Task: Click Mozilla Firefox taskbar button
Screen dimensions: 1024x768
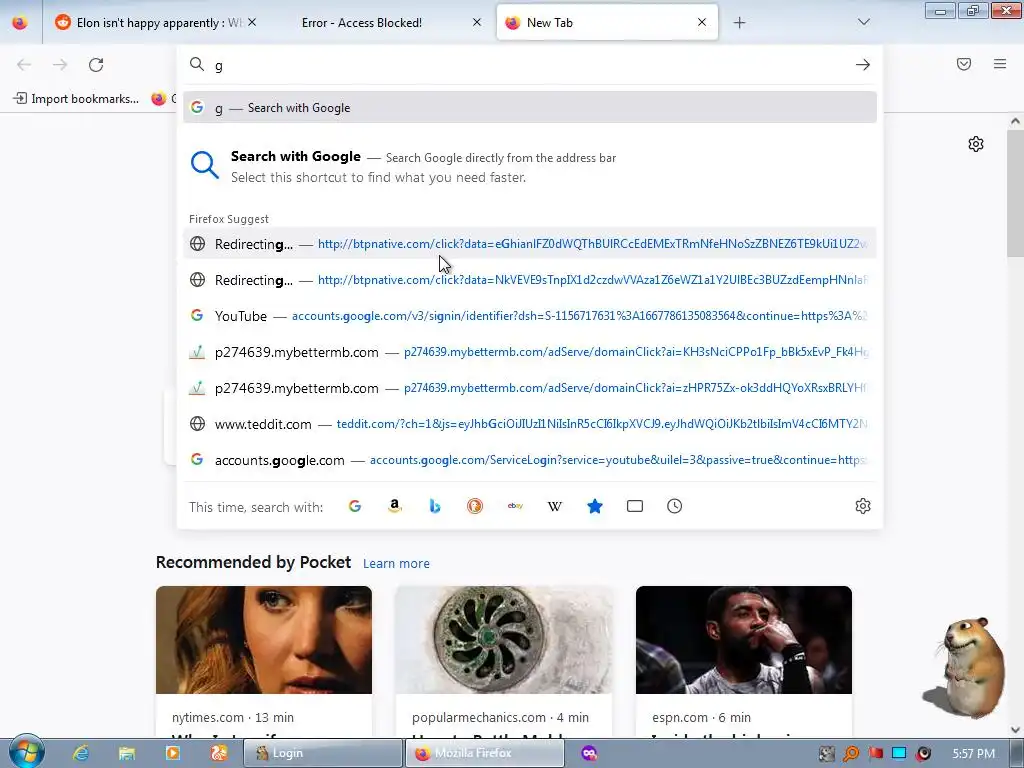Action: [x=485, y=753]
